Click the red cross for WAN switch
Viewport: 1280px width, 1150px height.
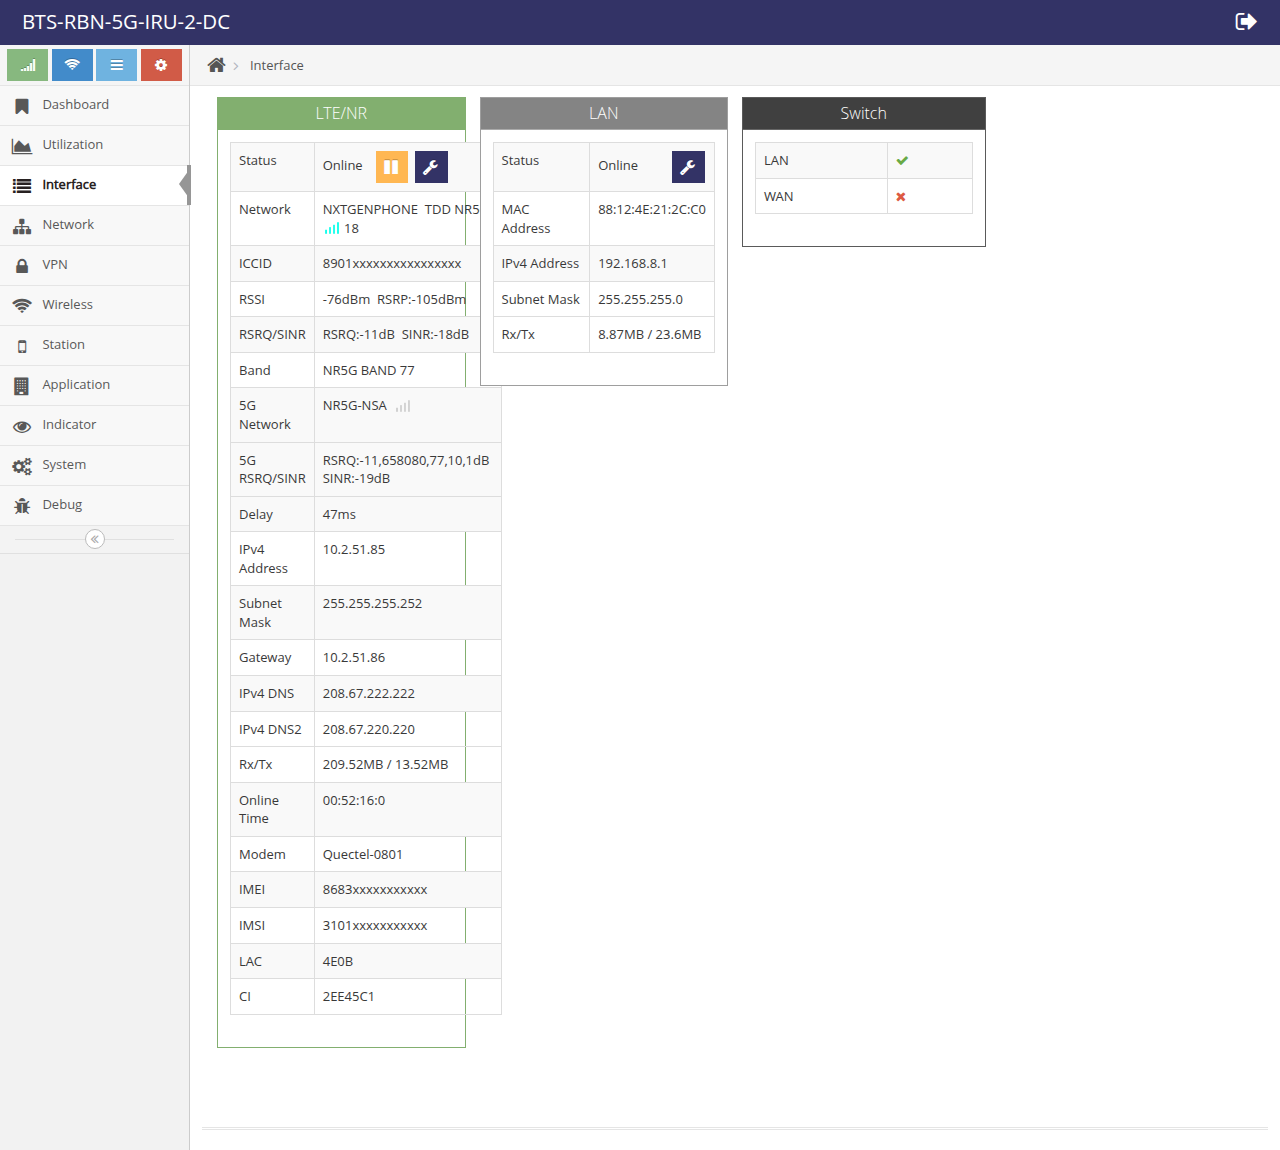click(x=901, y=197)
